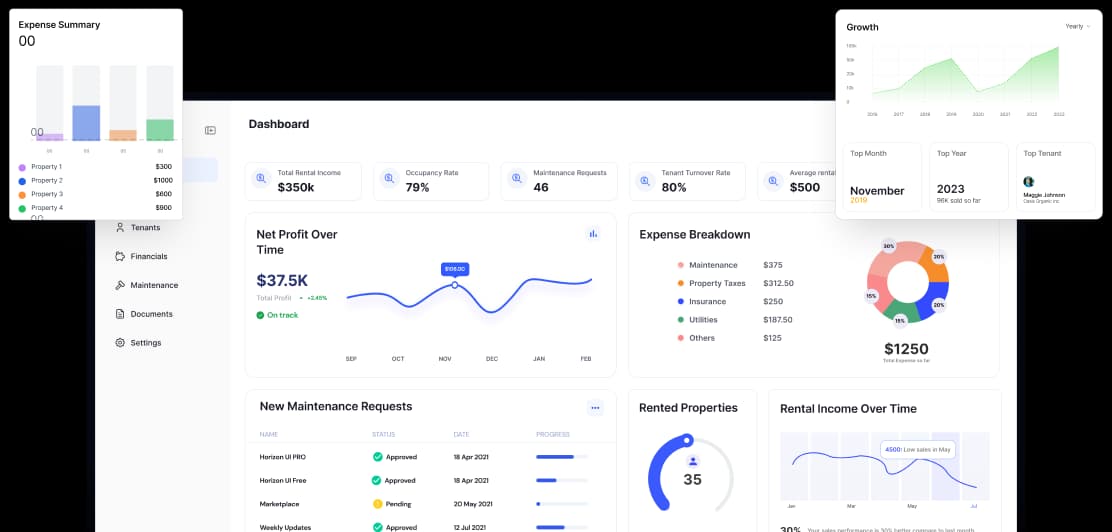Click the Top Month November card
Viewport: 1112px width, 532px height.
[x=882, y=177]
